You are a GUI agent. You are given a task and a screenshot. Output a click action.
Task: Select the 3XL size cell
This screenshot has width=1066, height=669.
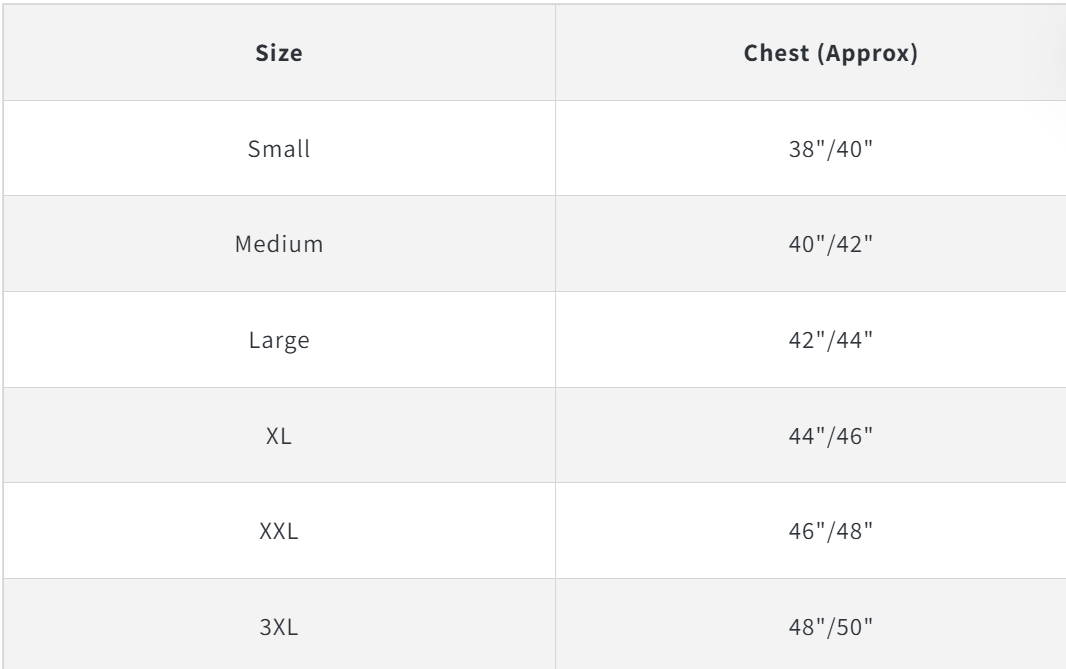279,628
